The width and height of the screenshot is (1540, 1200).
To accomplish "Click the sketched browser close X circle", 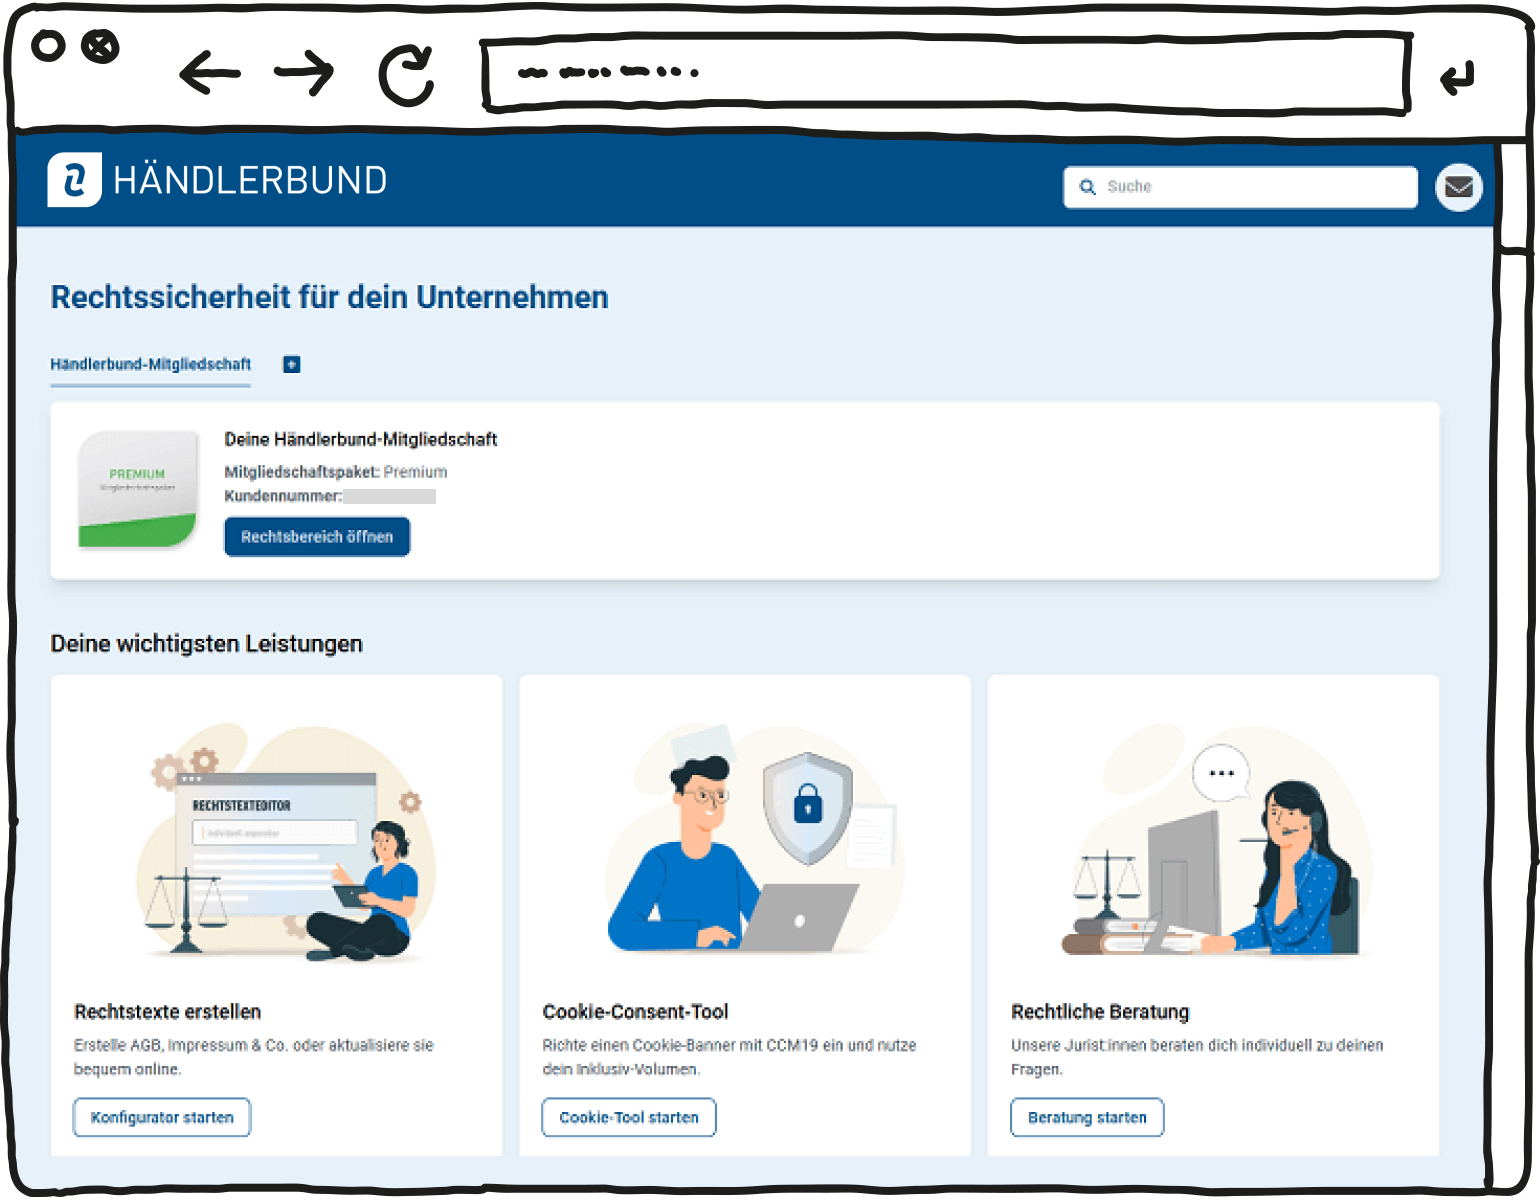I will pos(100,46).
